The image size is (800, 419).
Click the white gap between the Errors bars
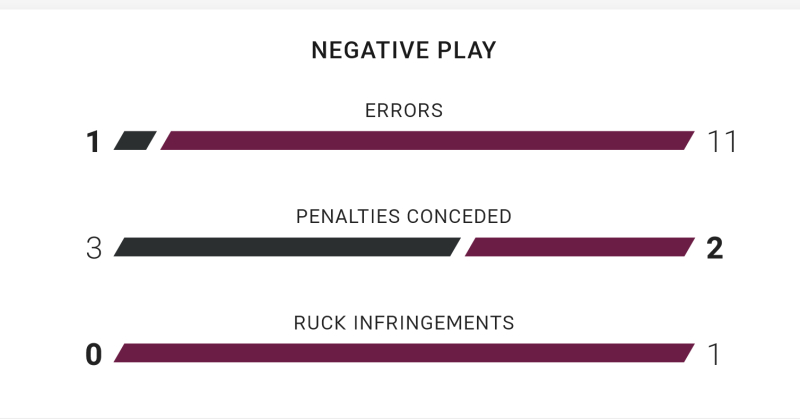click(159, 140)
